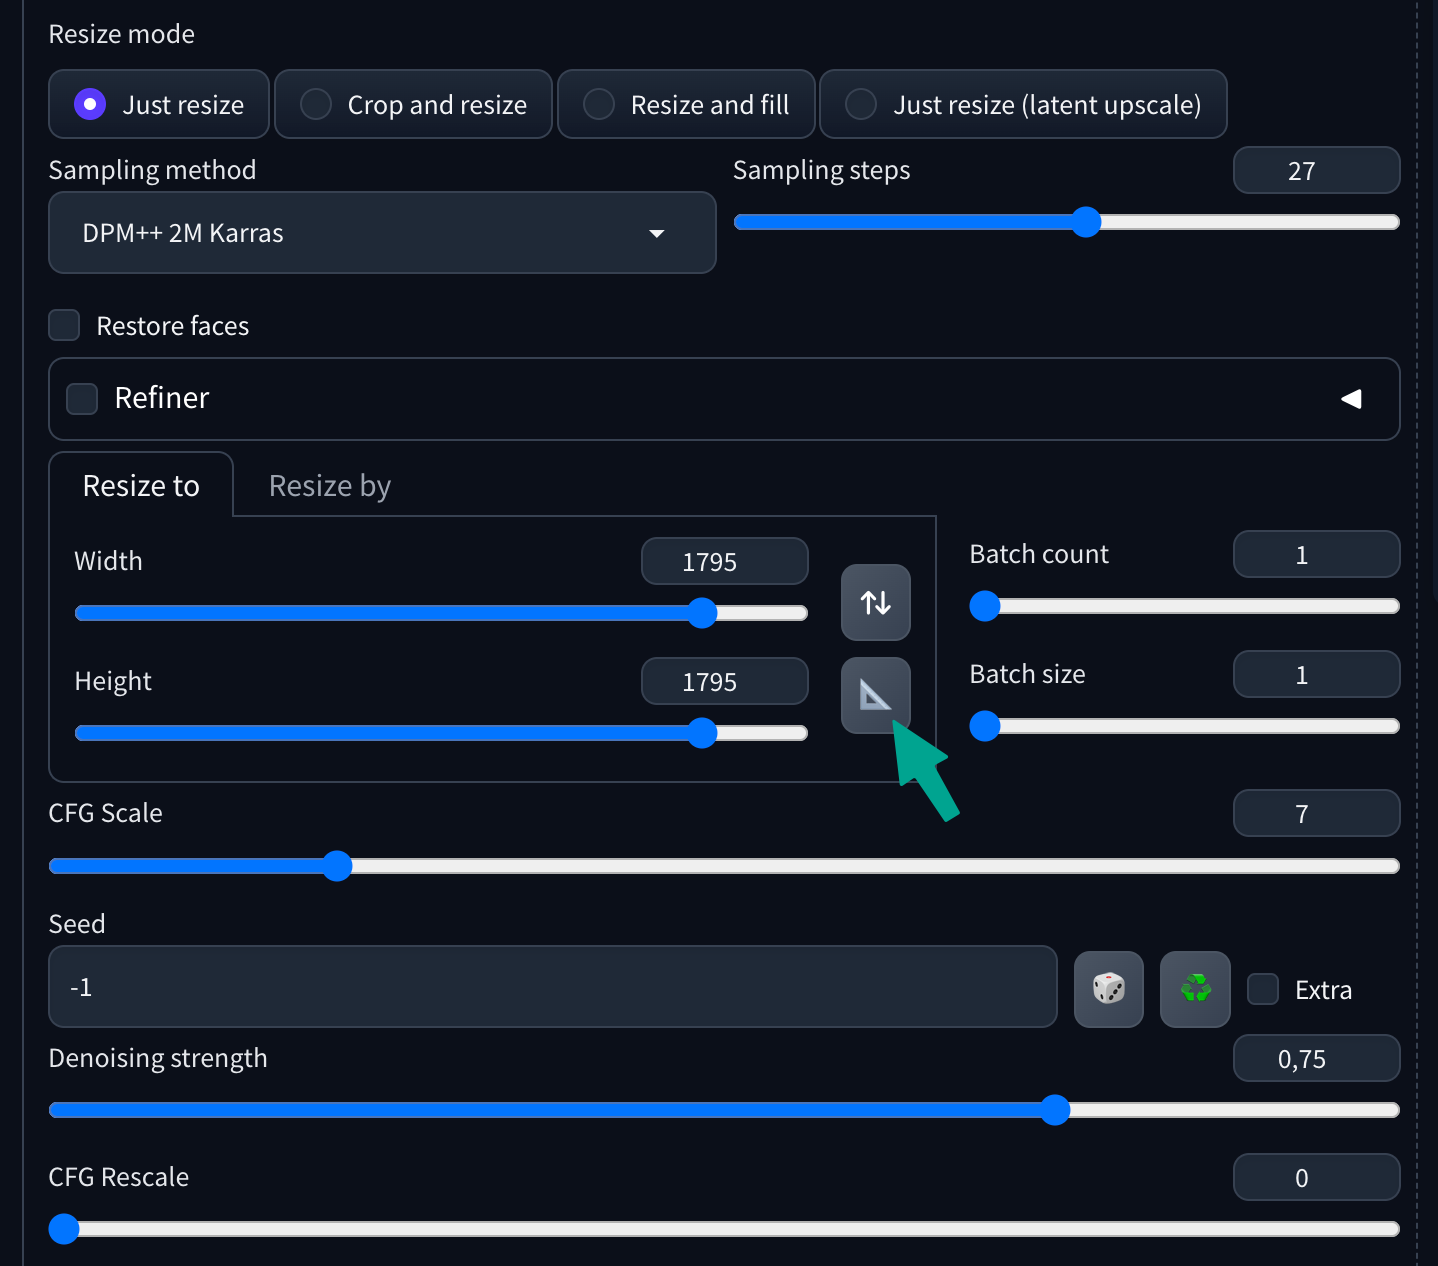Screen dimensions: 1438x1266
Task: Click the Height value field
Action: 725,681
